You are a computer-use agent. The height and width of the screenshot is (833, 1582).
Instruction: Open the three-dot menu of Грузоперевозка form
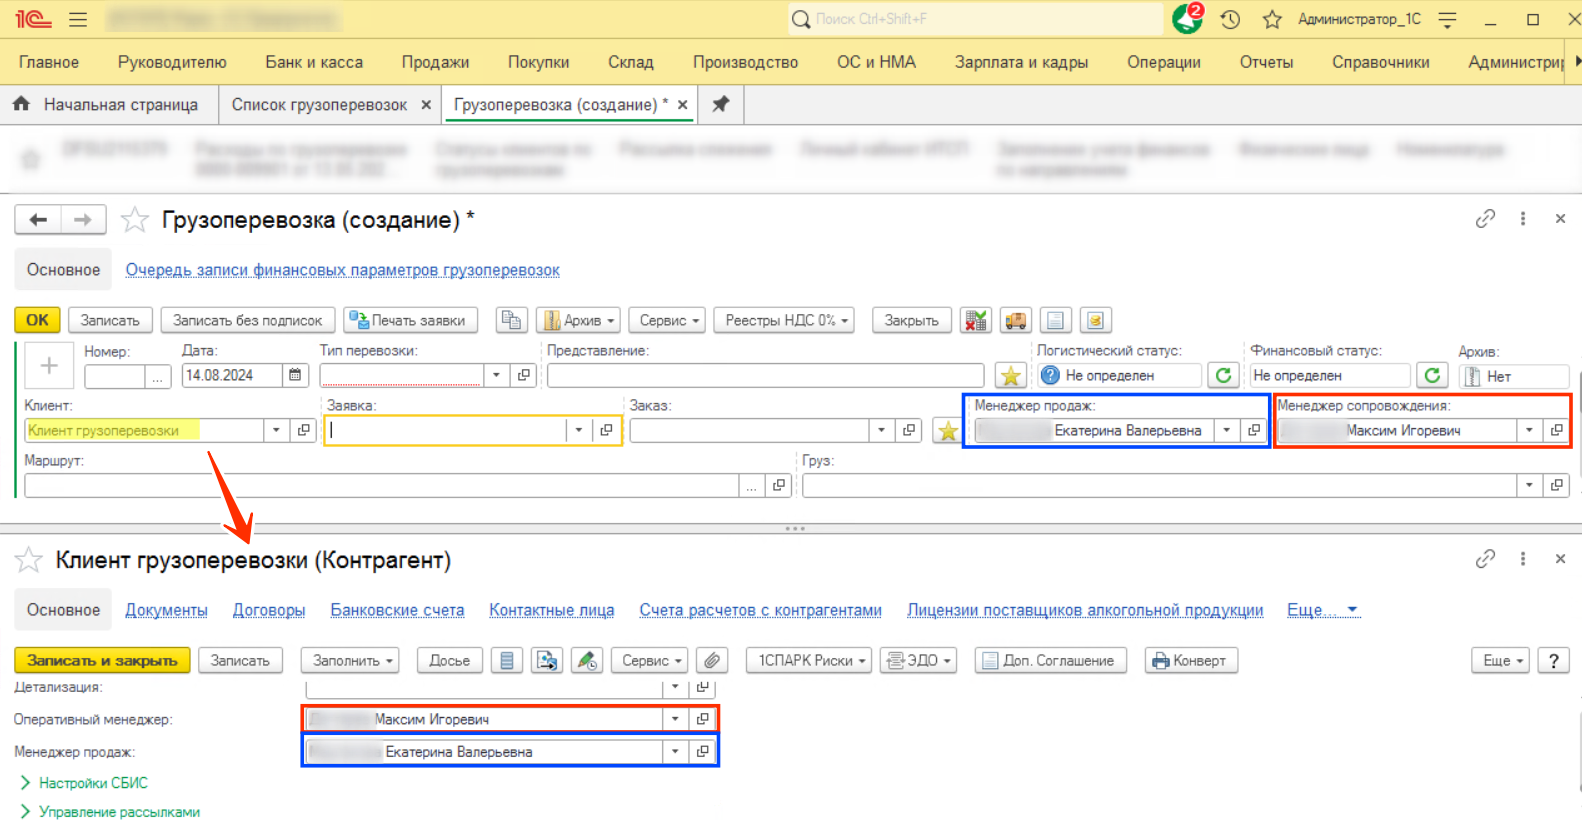click(x=1523, y=218)
